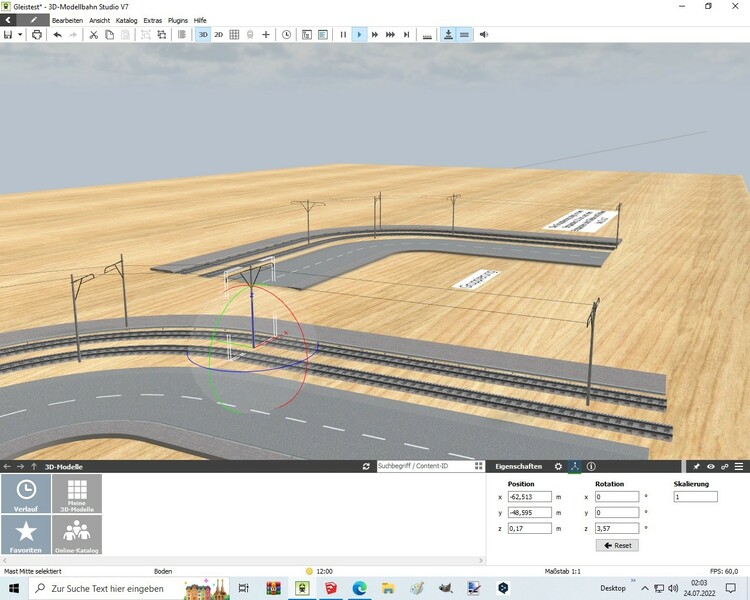This screenshot has width=750, height=600.
Task: Pause the simulation playback
Action: (343, 34)
